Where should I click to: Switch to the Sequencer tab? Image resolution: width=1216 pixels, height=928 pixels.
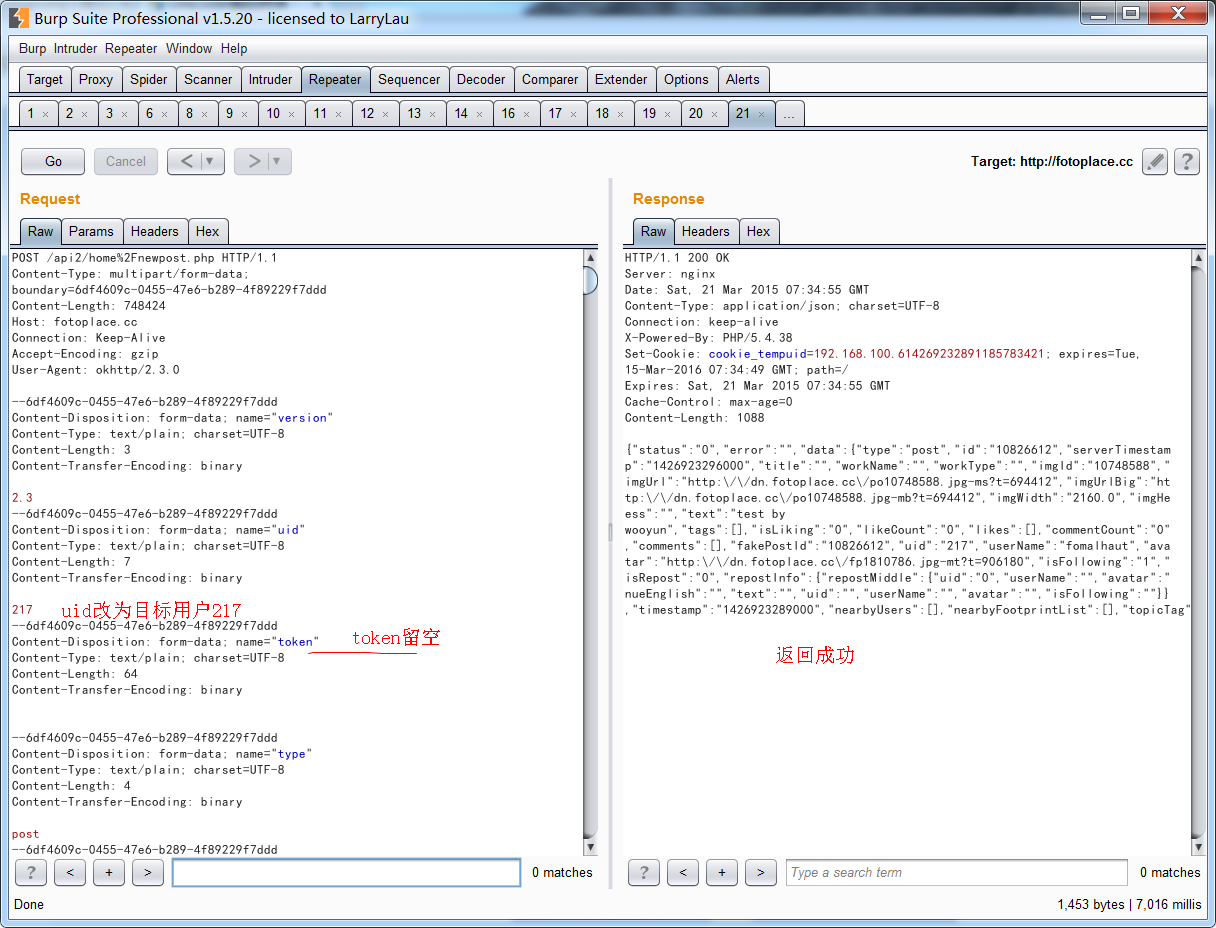(409, 79)
